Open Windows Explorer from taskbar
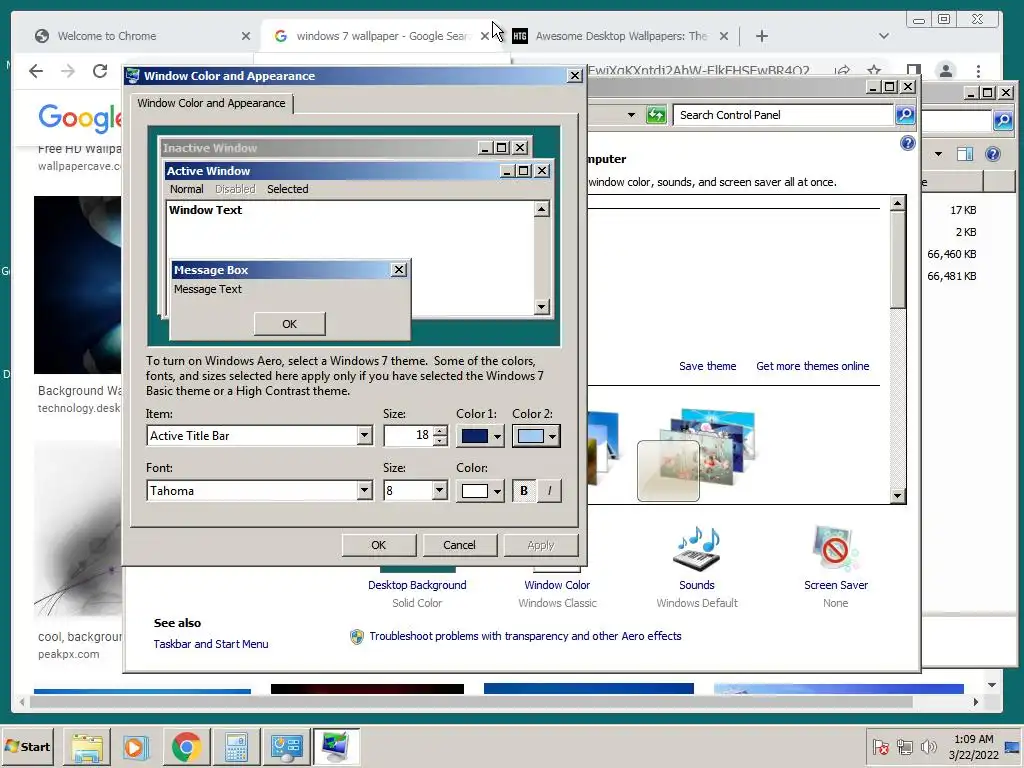Image resolution: width=1024 pixels, height=768 pixels. pos(87,747)
